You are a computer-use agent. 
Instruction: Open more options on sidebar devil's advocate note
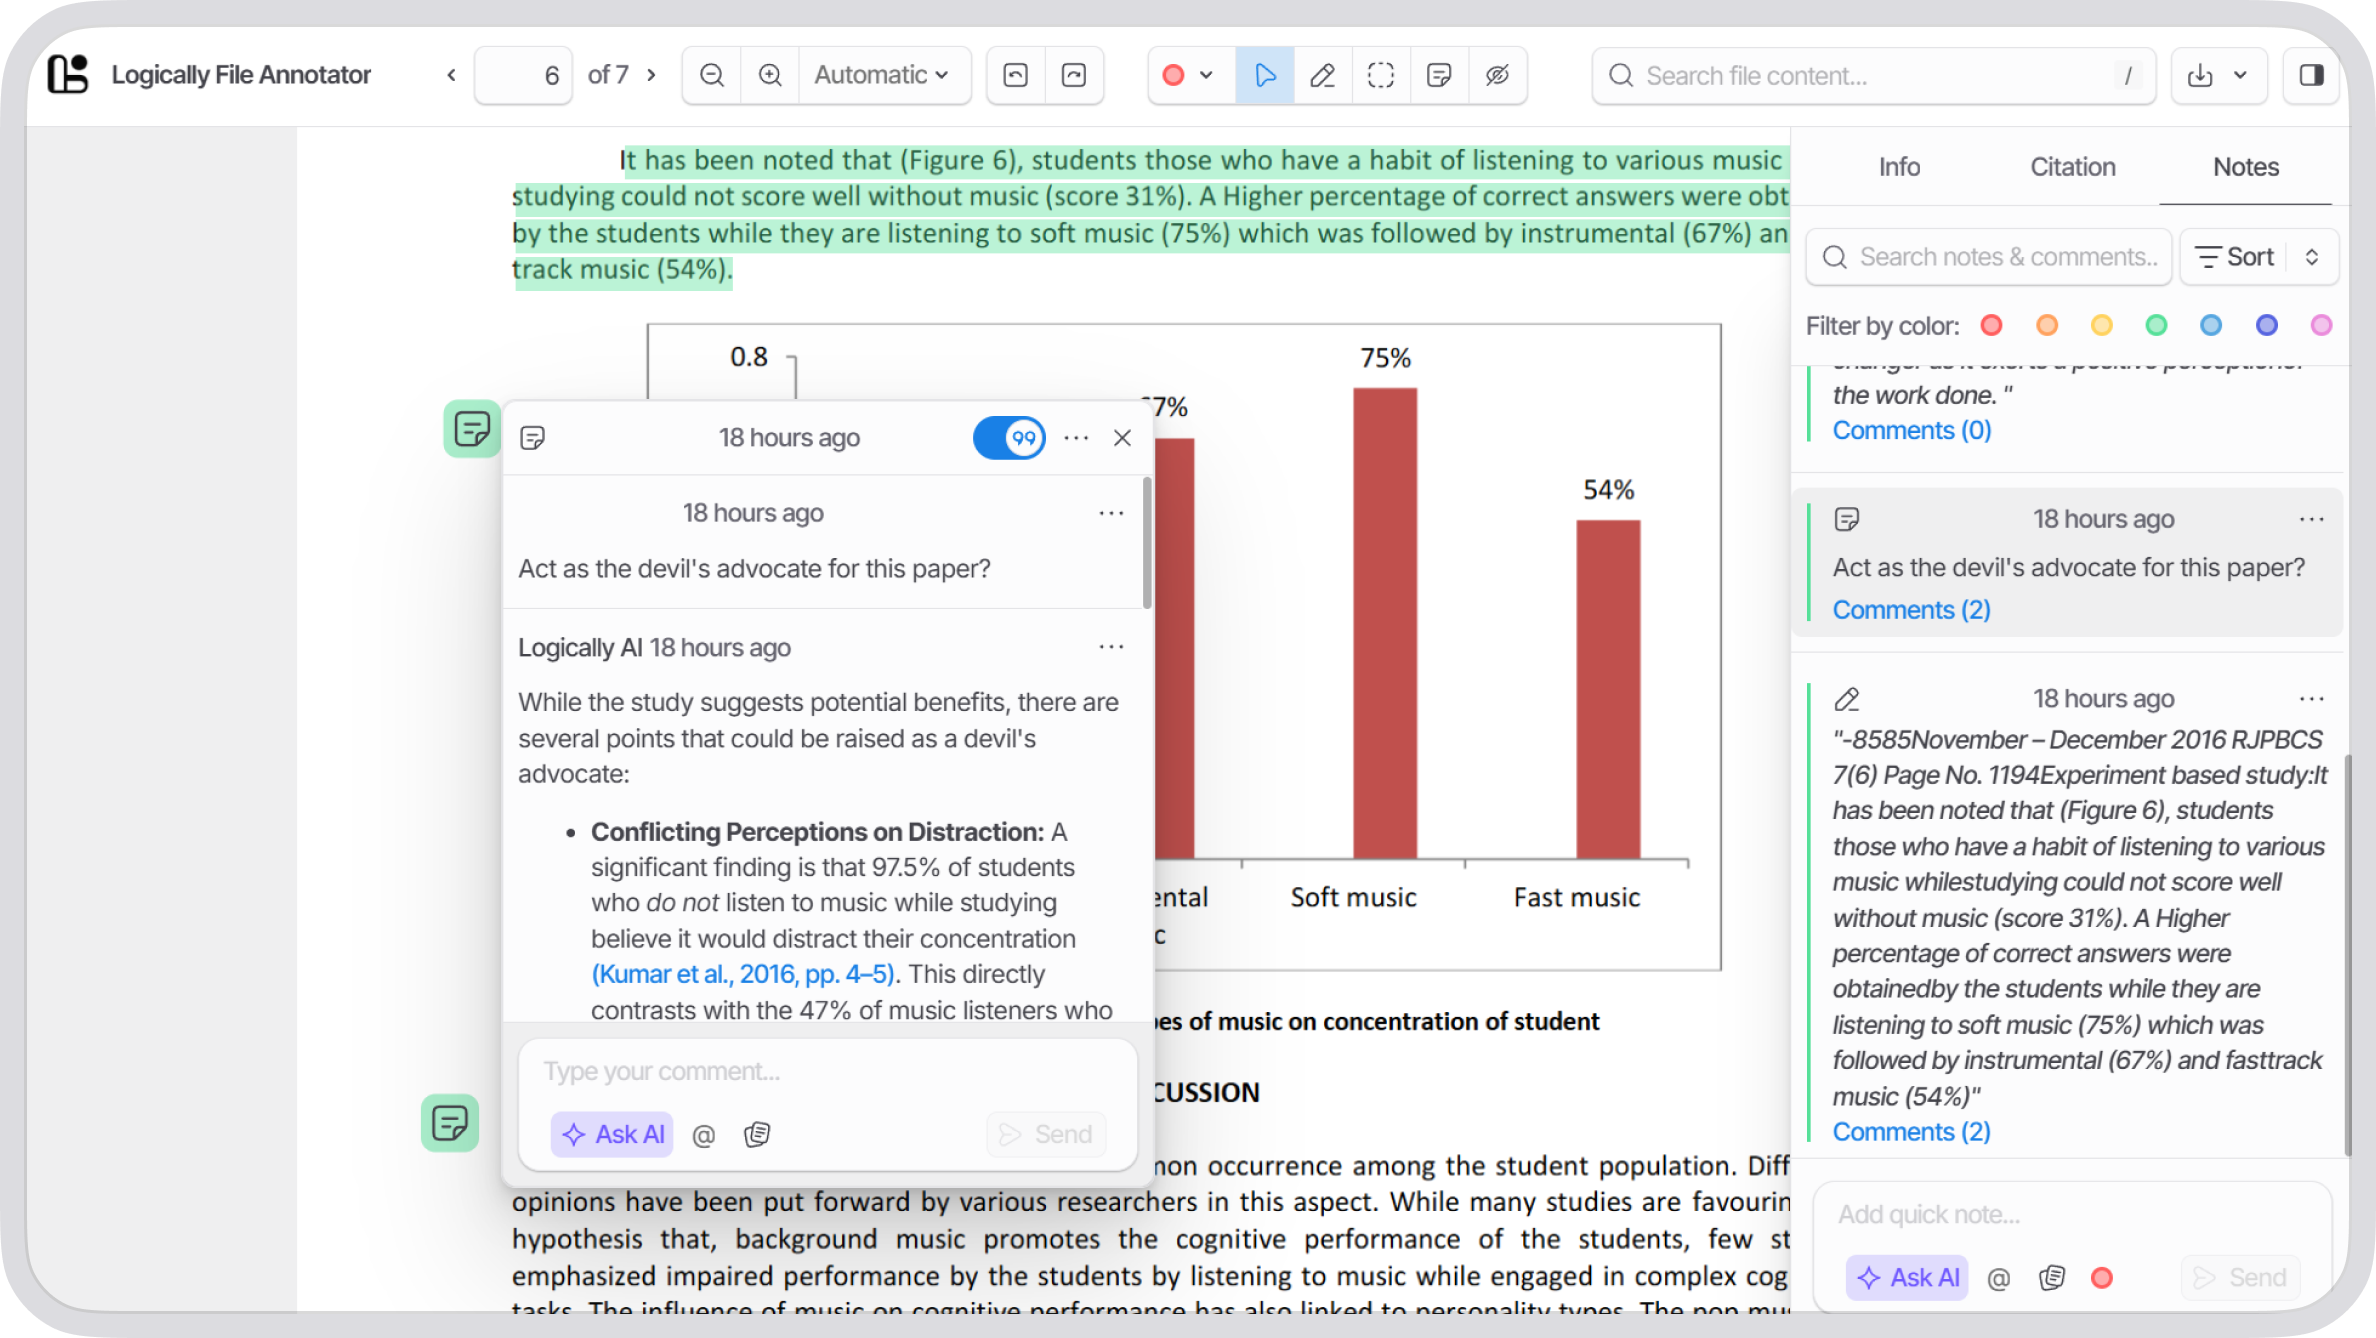click(2311, 519)
